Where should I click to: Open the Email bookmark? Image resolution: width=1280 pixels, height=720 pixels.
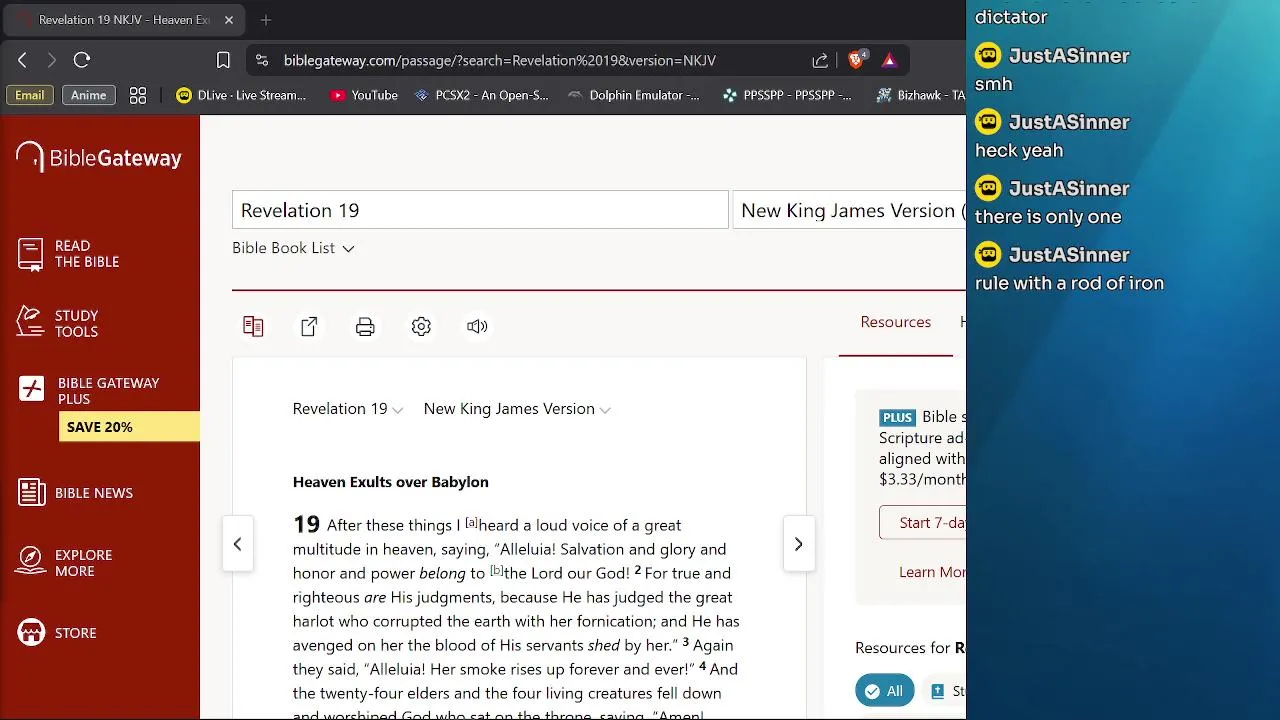tap(29, 95)
